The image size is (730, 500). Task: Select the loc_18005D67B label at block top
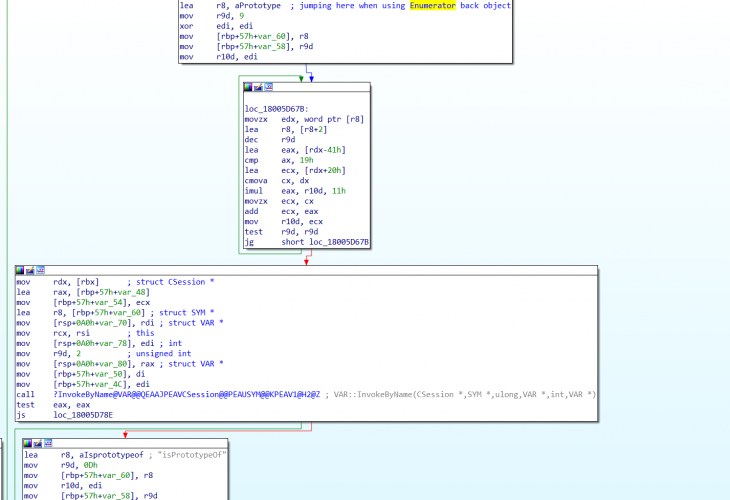tap(274, 108)
